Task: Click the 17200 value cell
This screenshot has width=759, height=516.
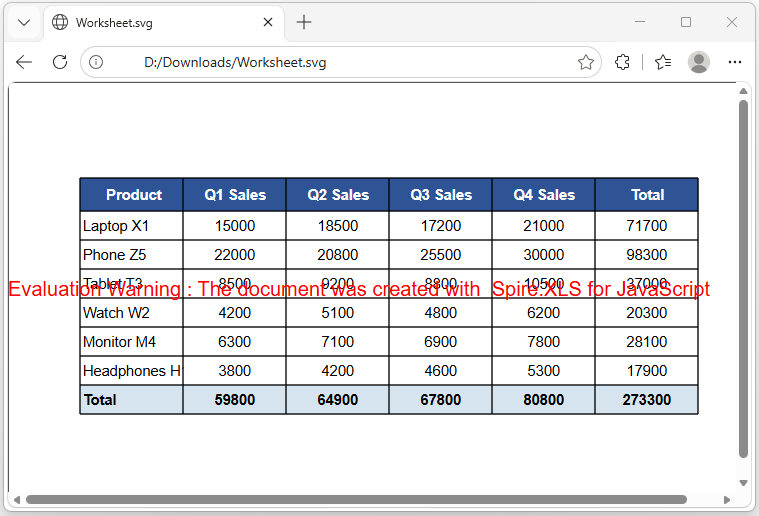Action: [441, 226]
